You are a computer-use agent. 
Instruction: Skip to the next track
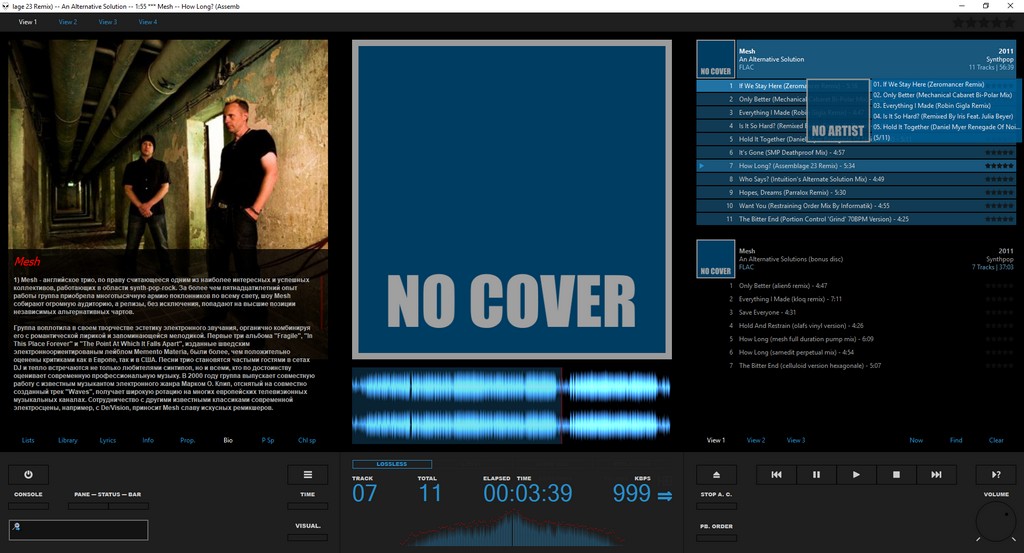tap(936, 475)
